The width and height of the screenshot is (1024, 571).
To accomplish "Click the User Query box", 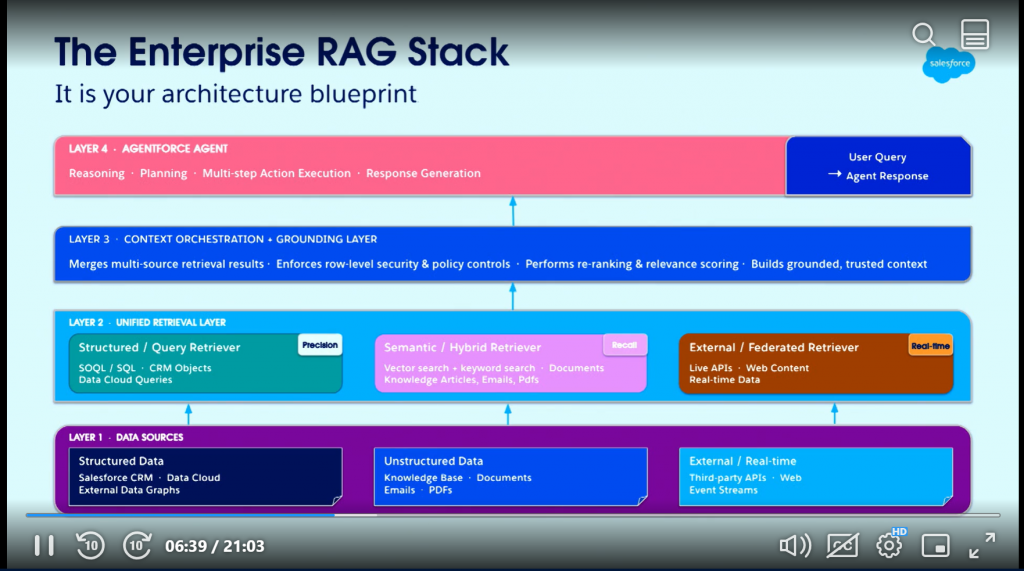I will 878,166.
